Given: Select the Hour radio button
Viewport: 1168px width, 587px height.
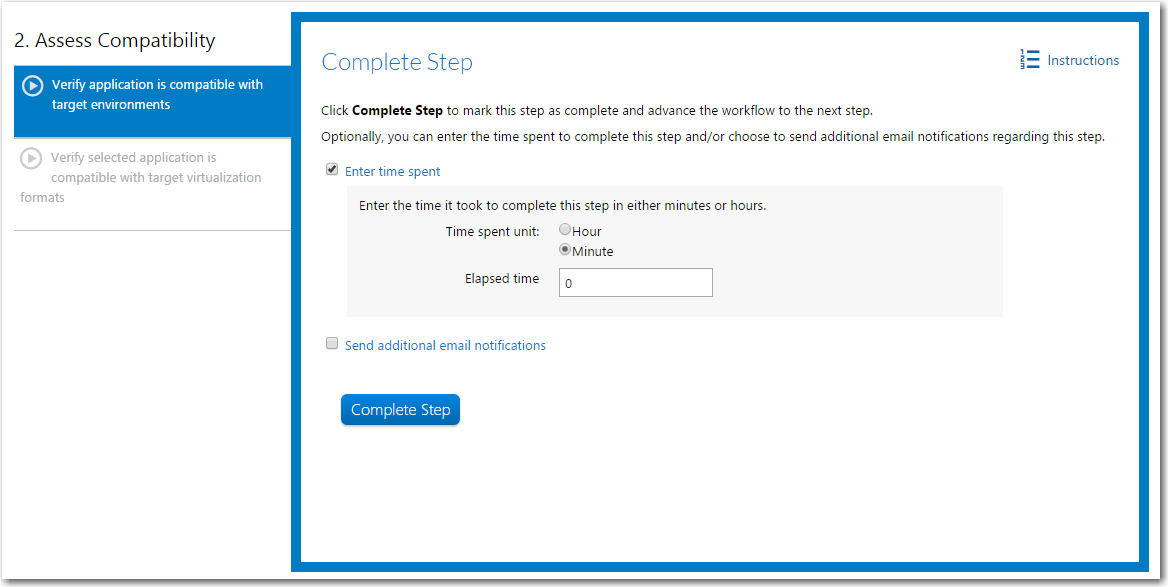Looking at the screenshot, I should click(x=565, y=230).
